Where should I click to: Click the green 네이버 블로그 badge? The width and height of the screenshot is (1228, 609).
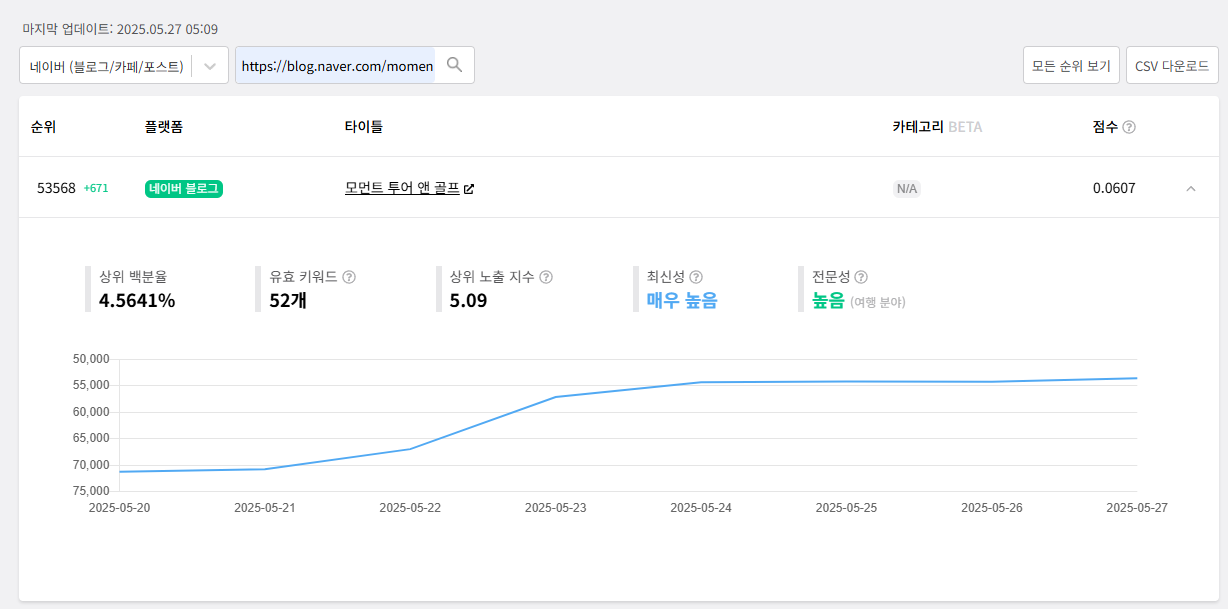pyautogui.click(x=184, y=189)
